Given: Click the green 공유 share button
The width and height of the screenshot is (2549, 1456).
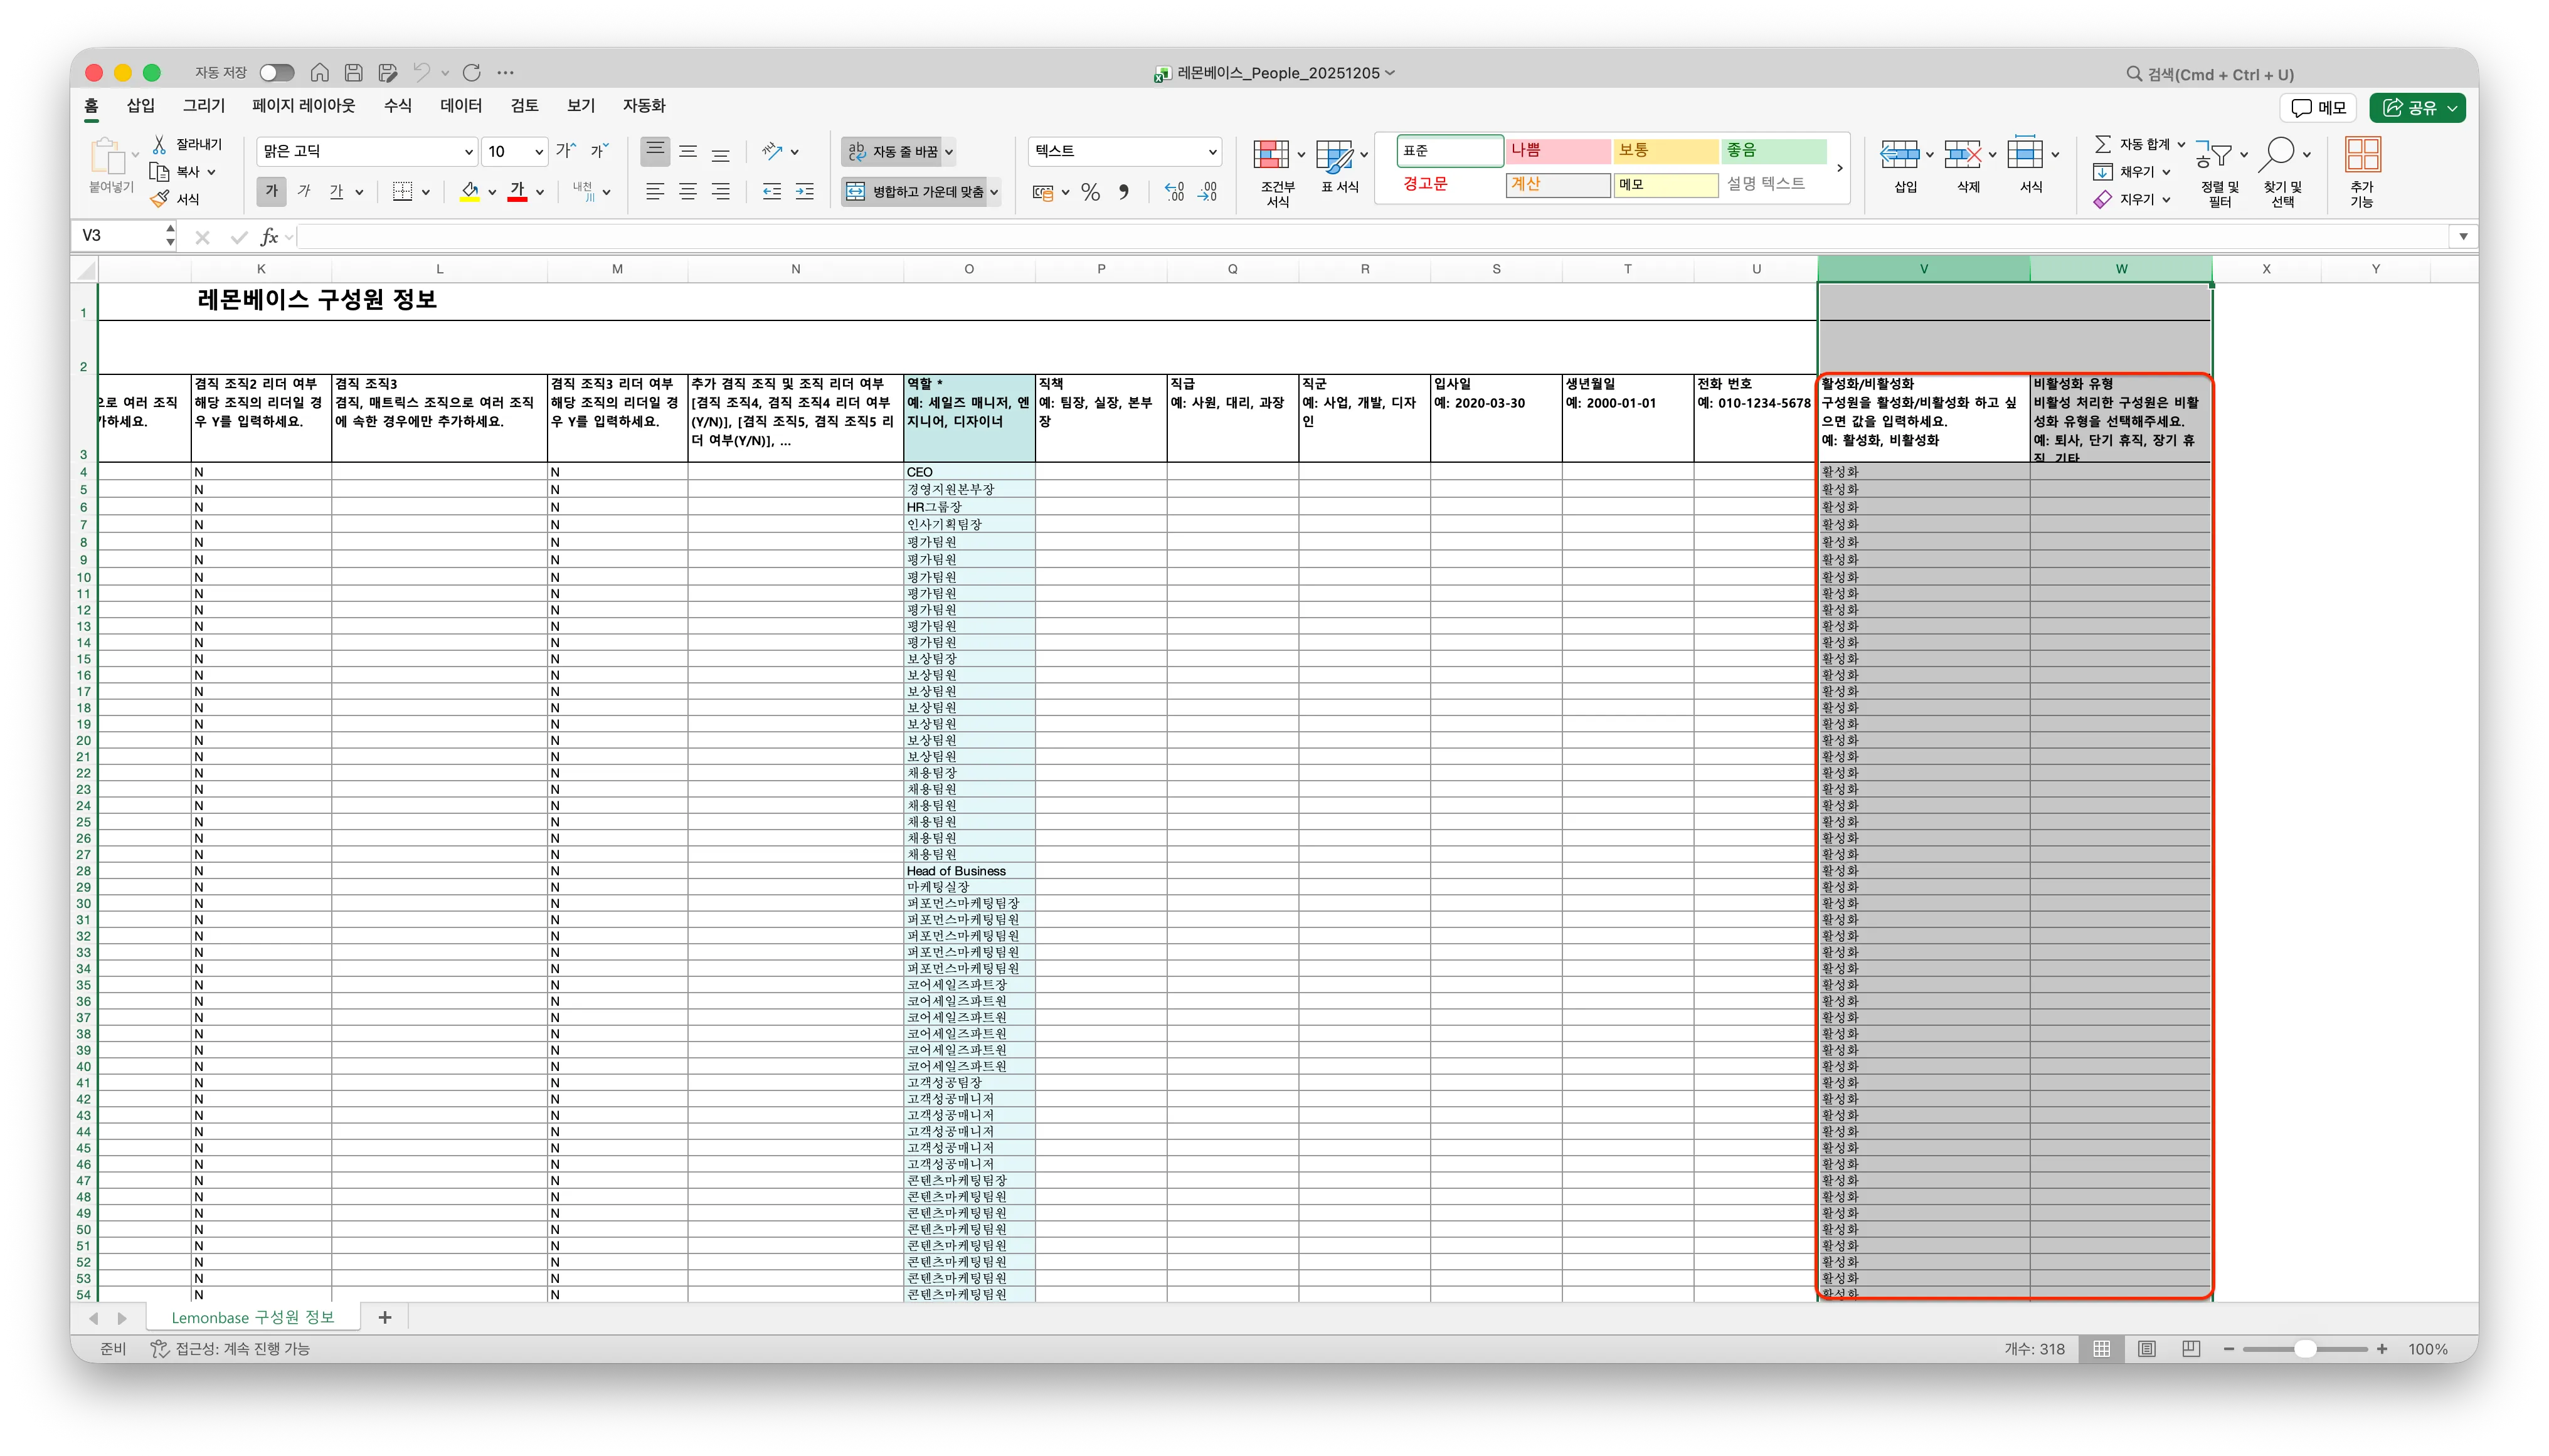Looking at the screenshot, I should tap(2416, 108).
